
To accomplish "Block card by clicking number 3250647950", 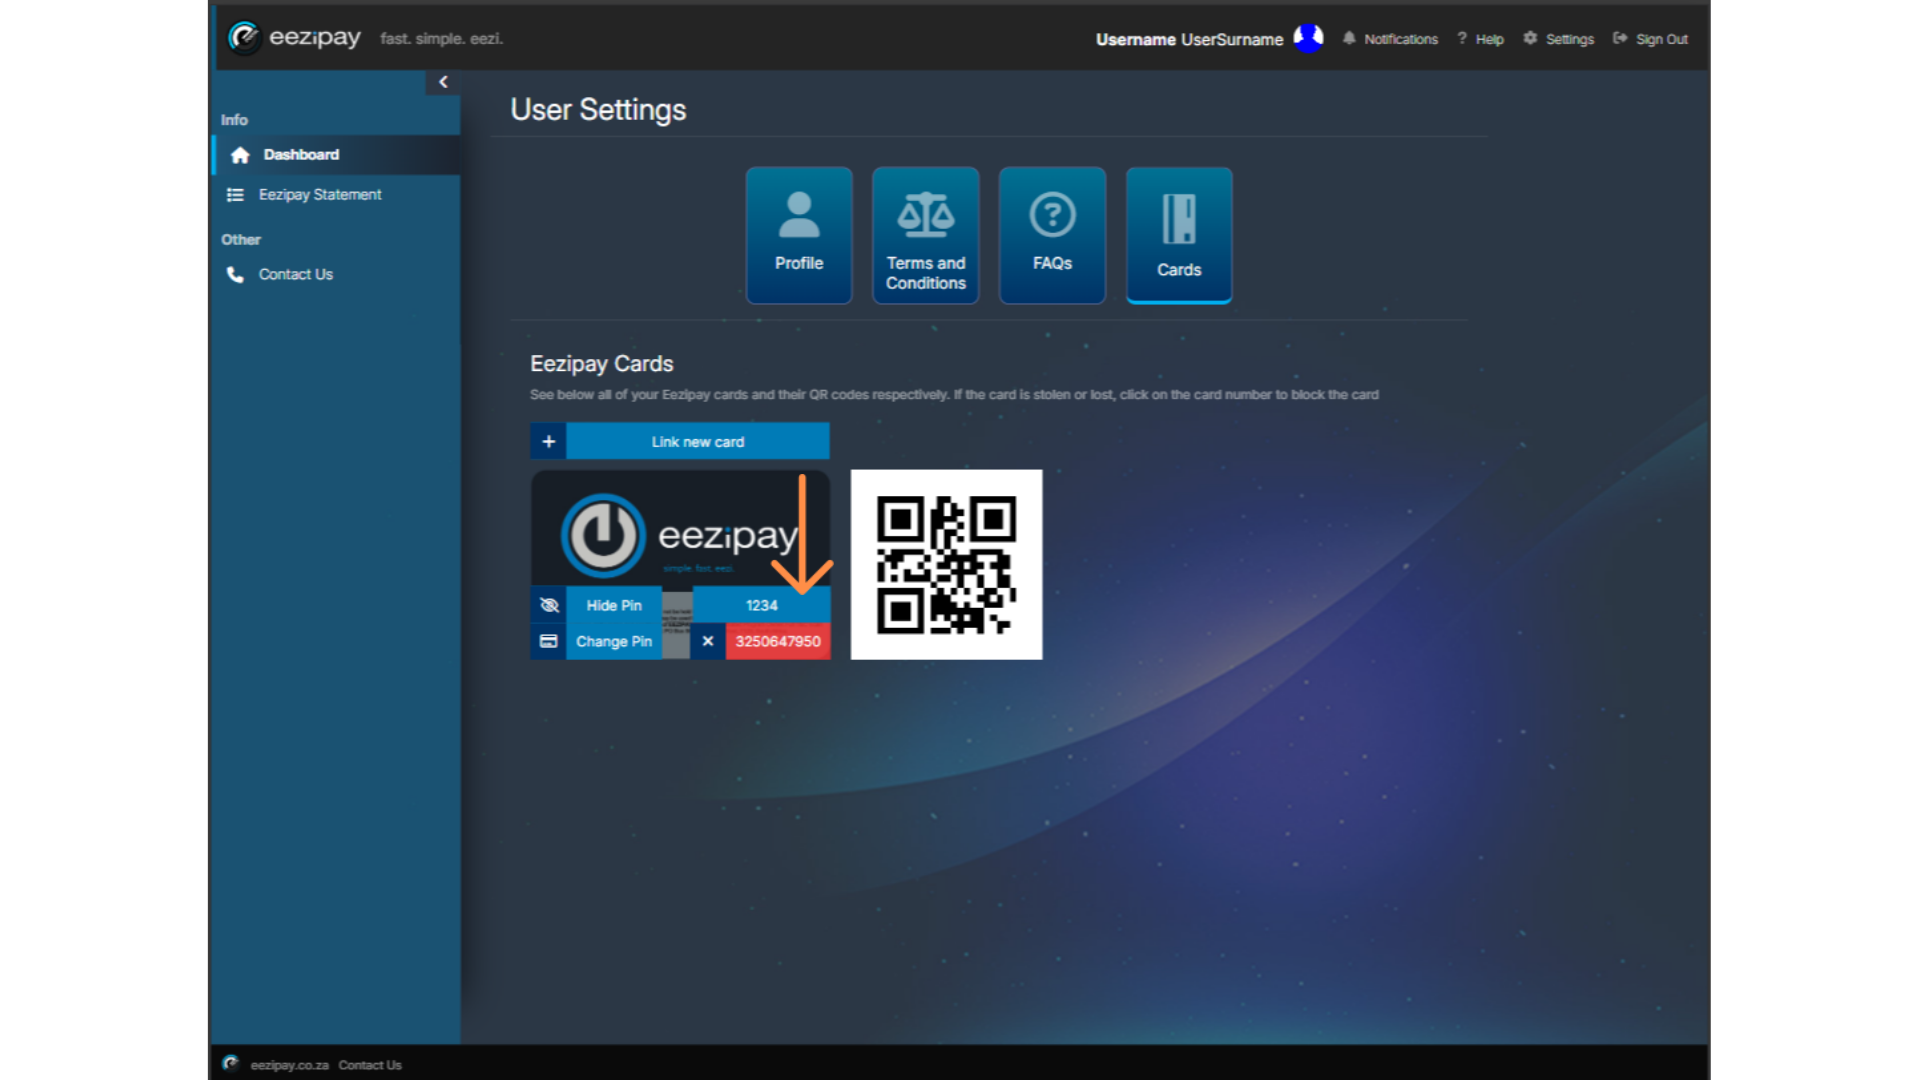I will point(778,641).
